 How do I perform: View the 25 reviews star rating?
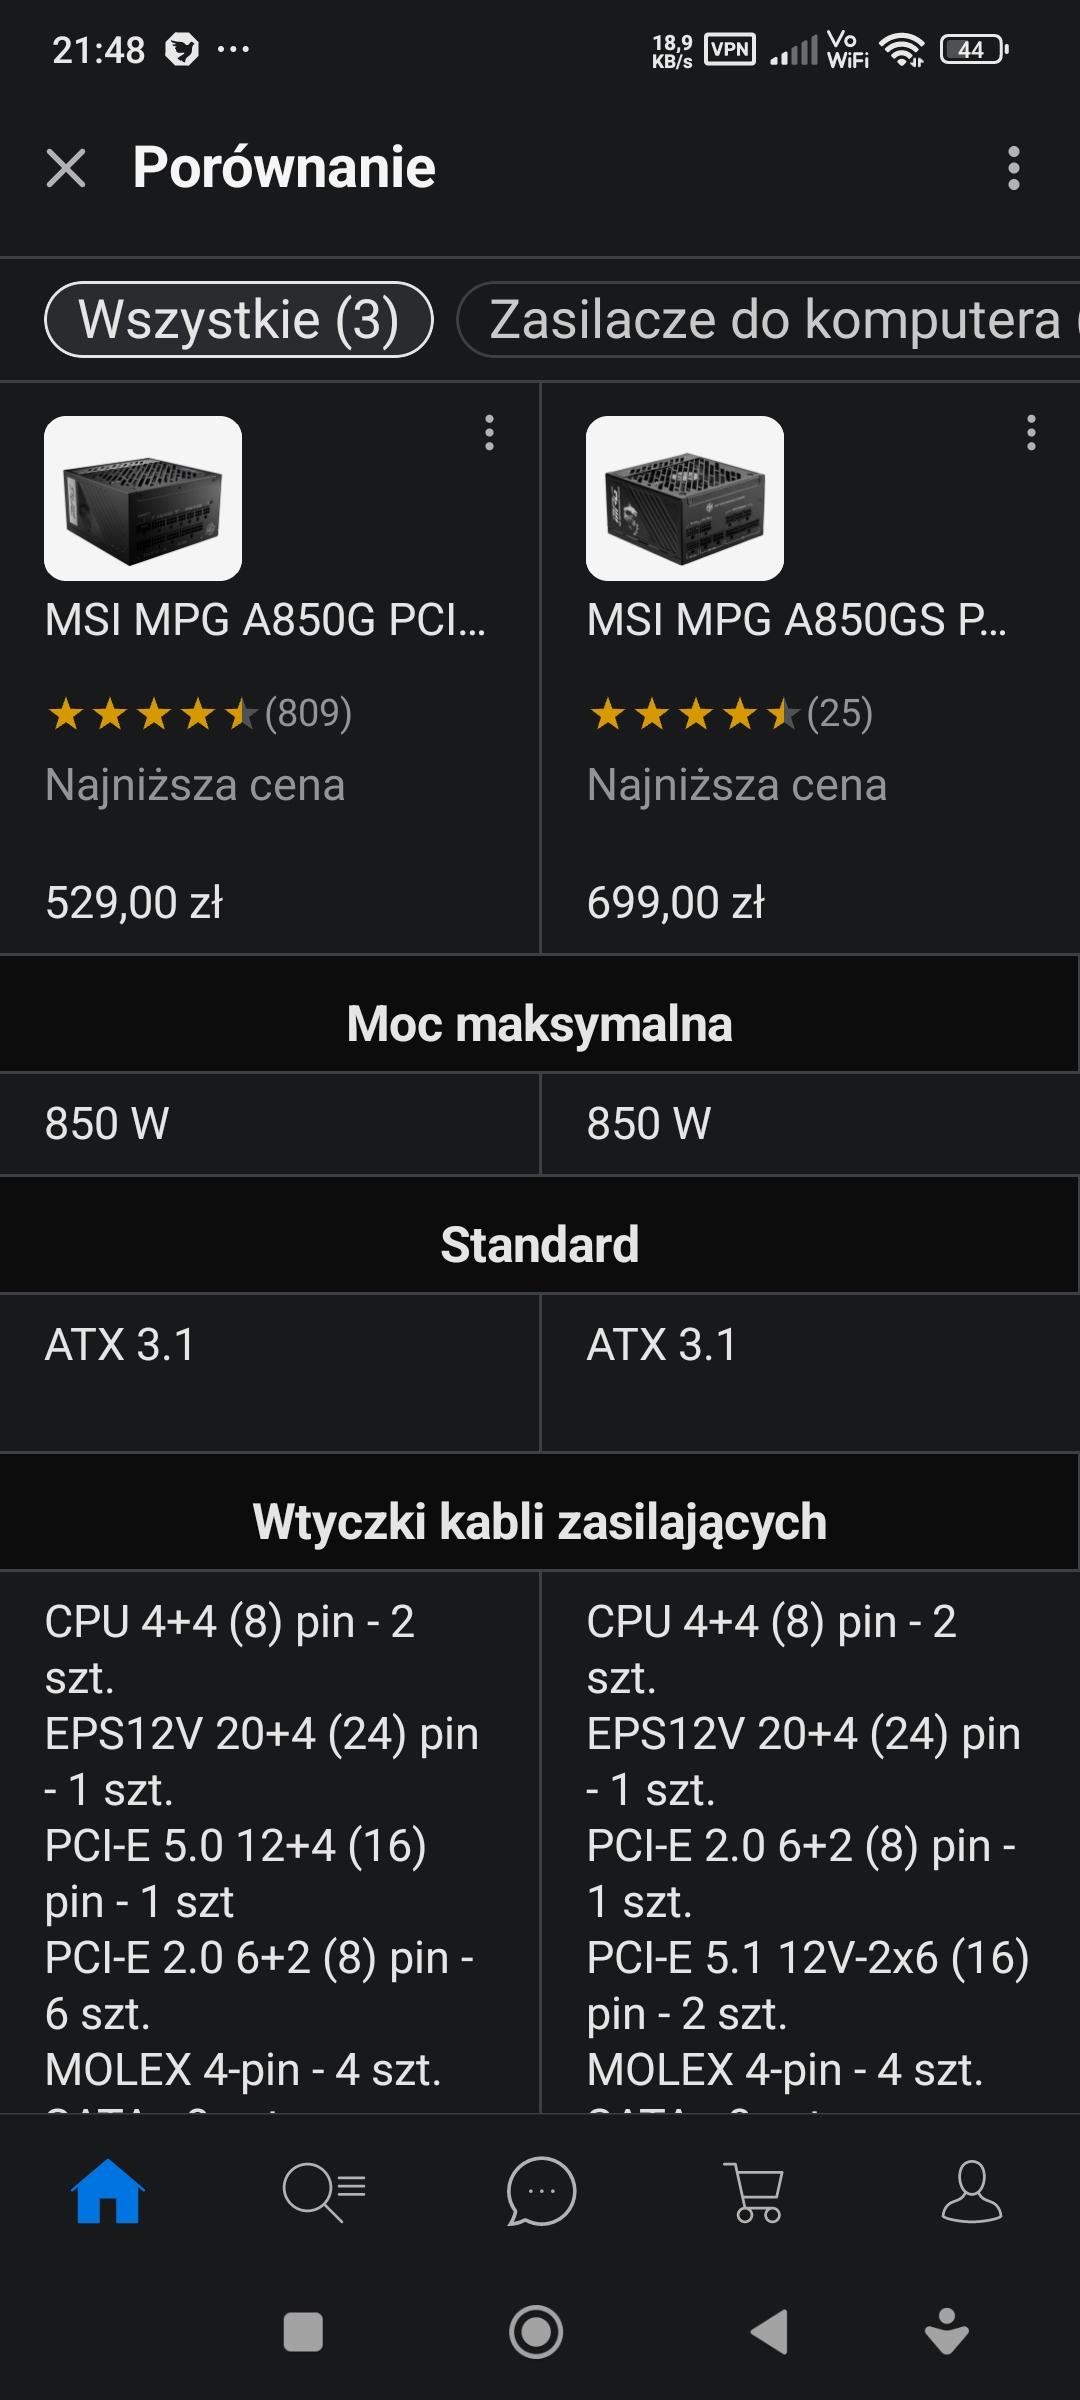point(730,714)
